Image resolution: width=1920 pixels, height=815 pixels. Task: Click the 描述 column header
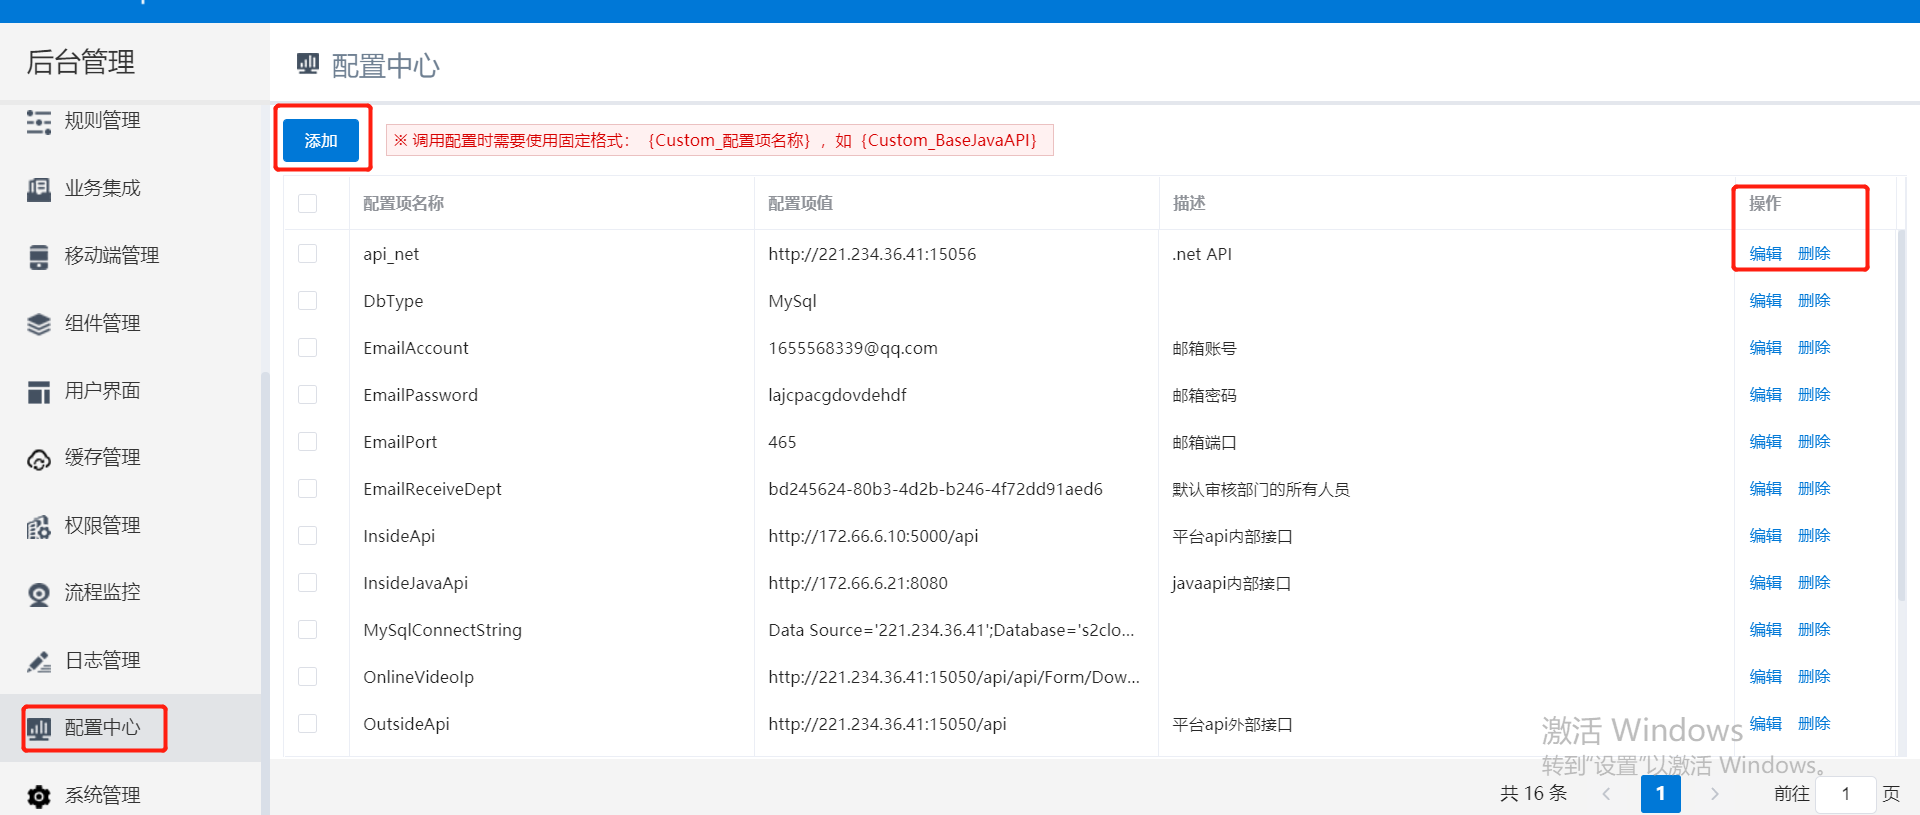coord(1189,203)
